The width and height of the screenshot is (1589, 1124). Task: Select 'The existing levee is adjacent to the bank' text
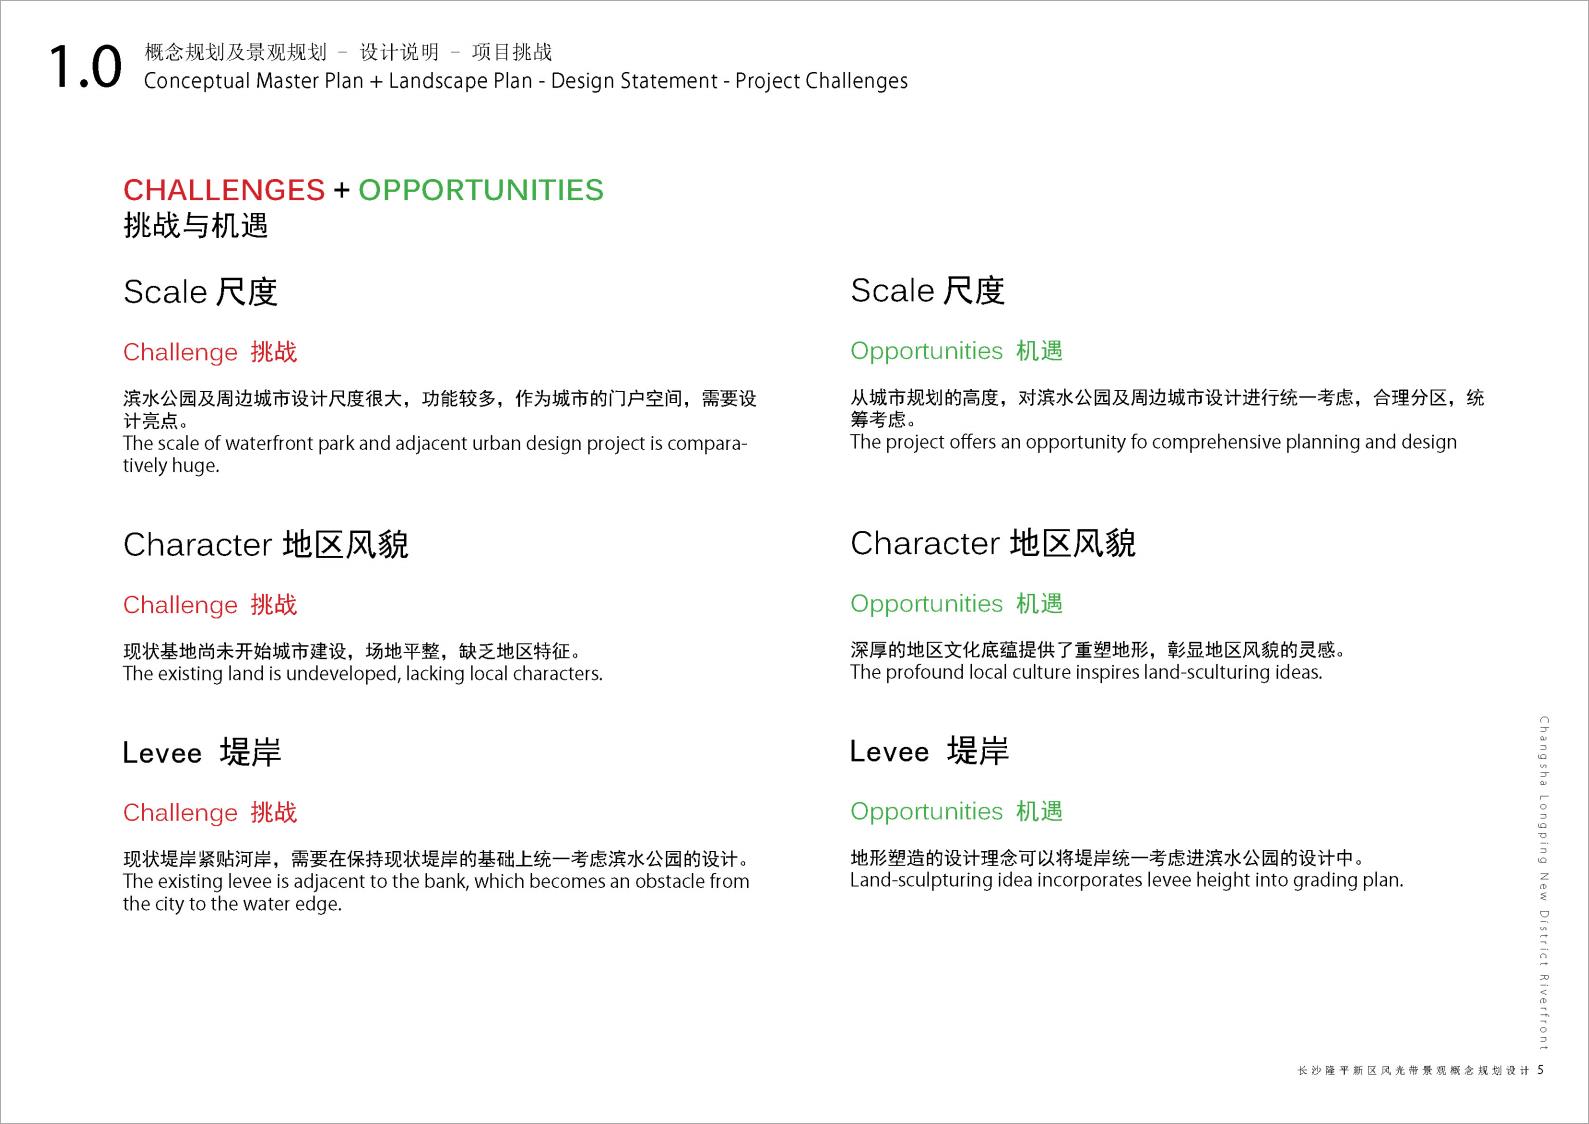coord(296,882)
